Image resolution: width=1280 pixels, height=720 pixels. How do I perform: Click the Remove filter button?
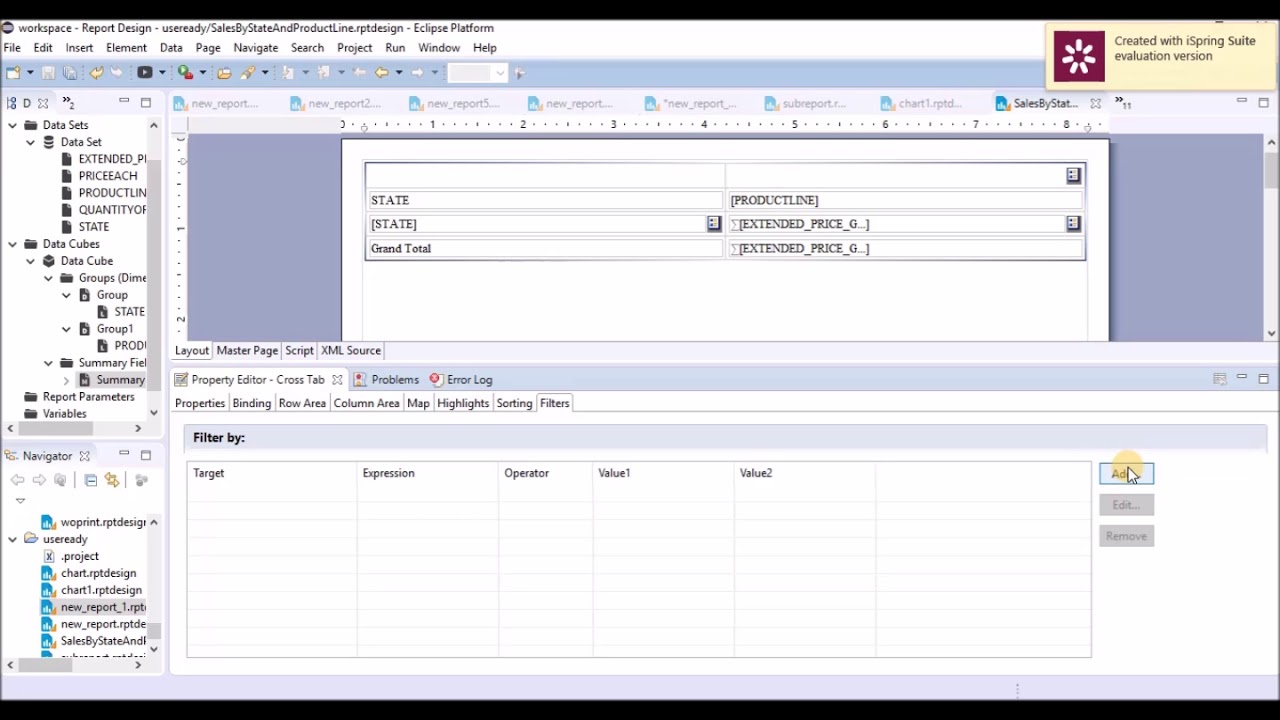click(x=1126, y=536)
